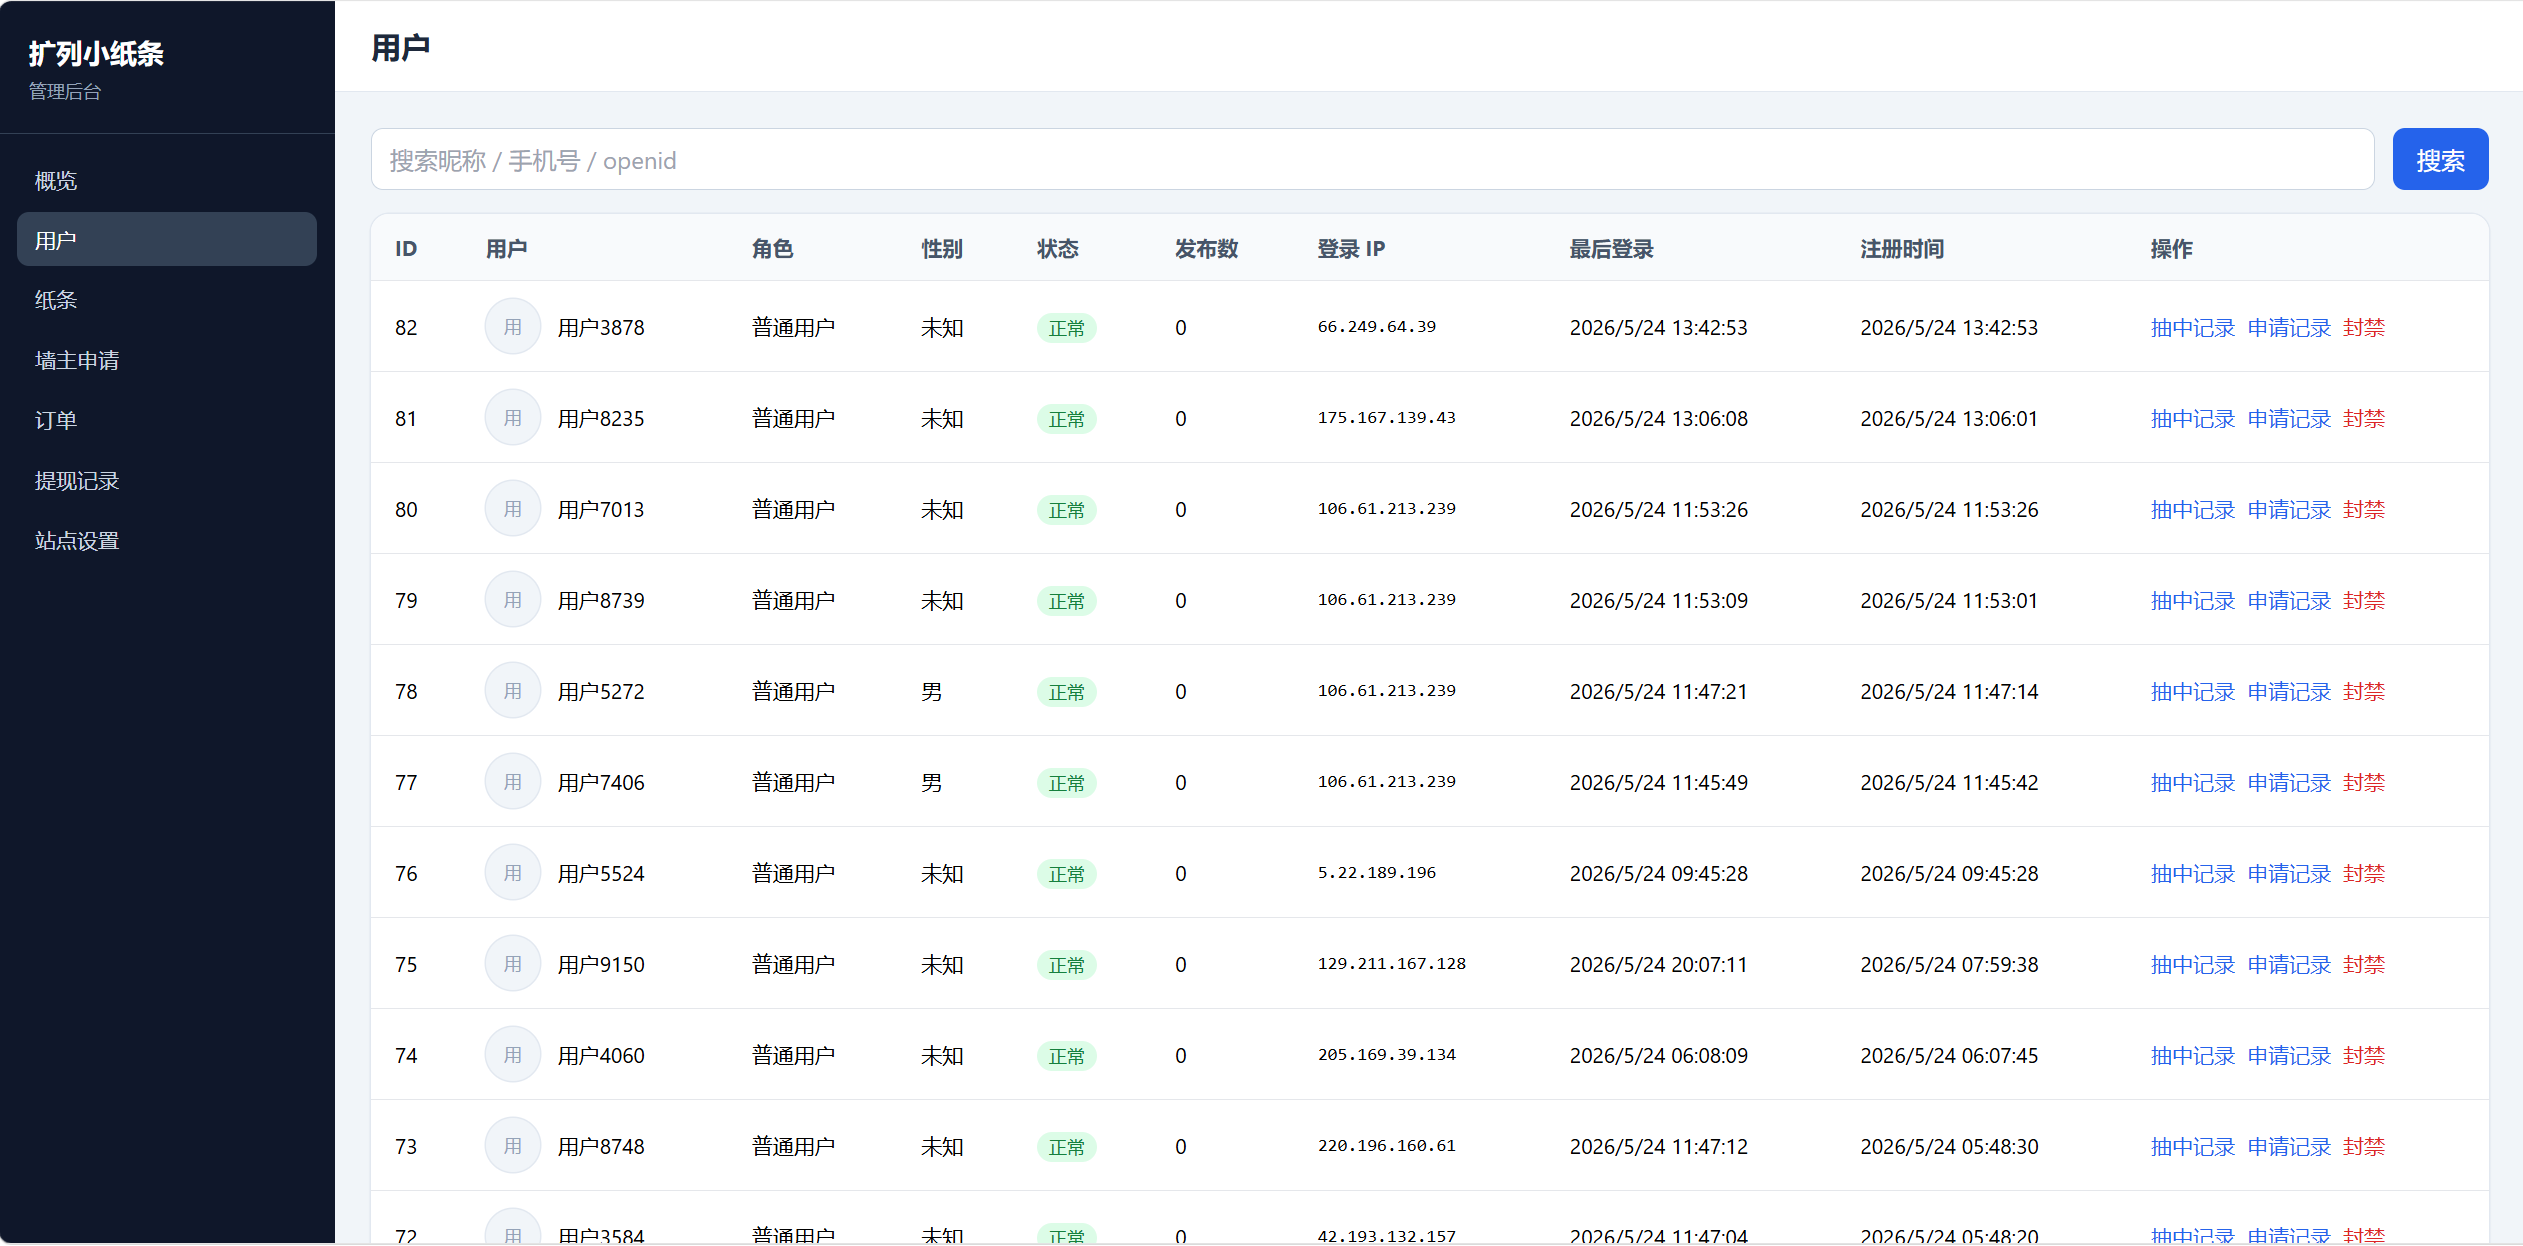
Task: Click IP address 5.22.189.196
Action: point(1376,873)
